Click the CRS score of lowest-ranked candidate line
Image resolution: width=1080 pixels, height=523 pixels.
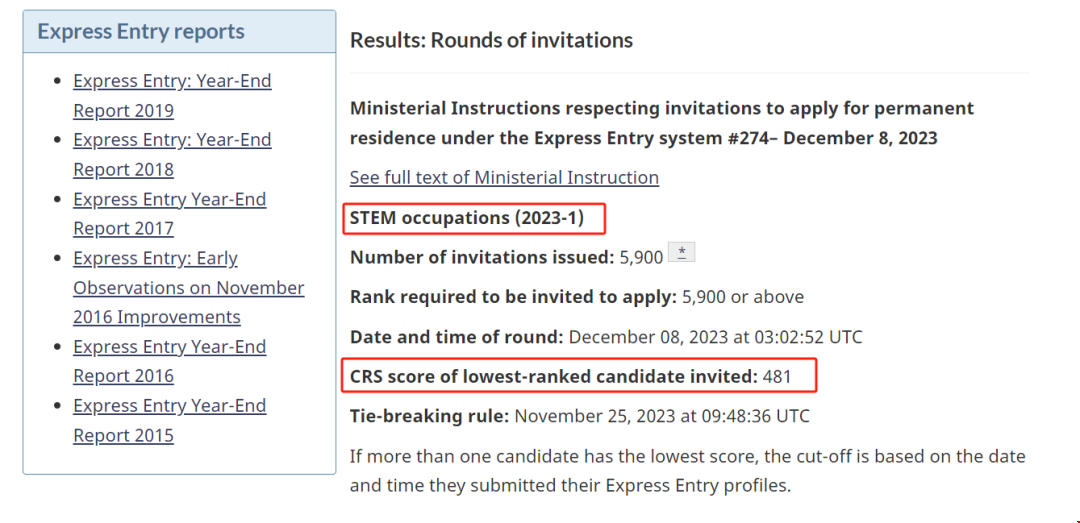coord(553,376)
